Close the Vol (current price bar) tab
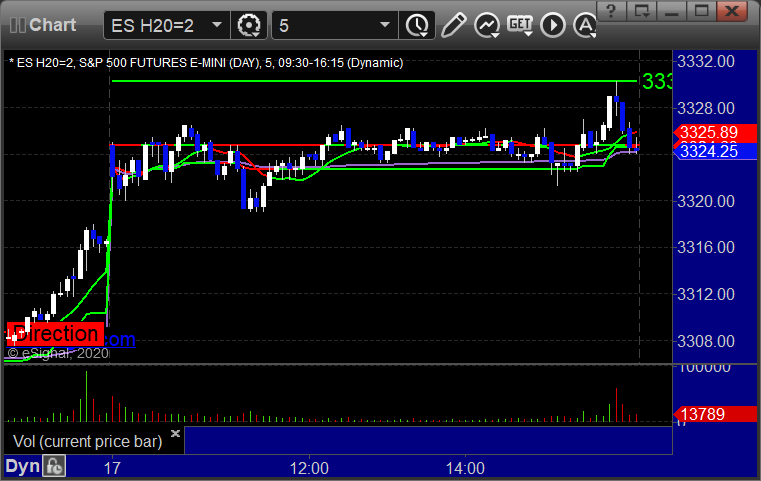This screenshot has height=481, width=761. pos(175,434)
